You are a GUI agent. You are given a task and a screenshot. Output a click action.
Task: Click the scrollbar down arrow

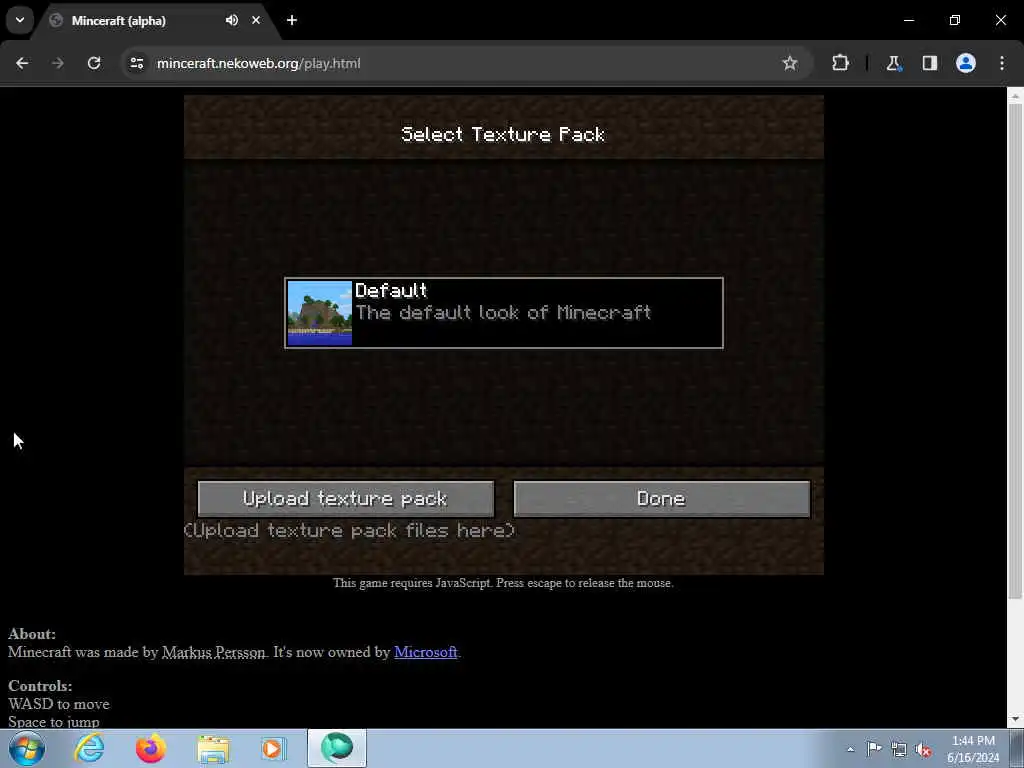coord(1015,720)
